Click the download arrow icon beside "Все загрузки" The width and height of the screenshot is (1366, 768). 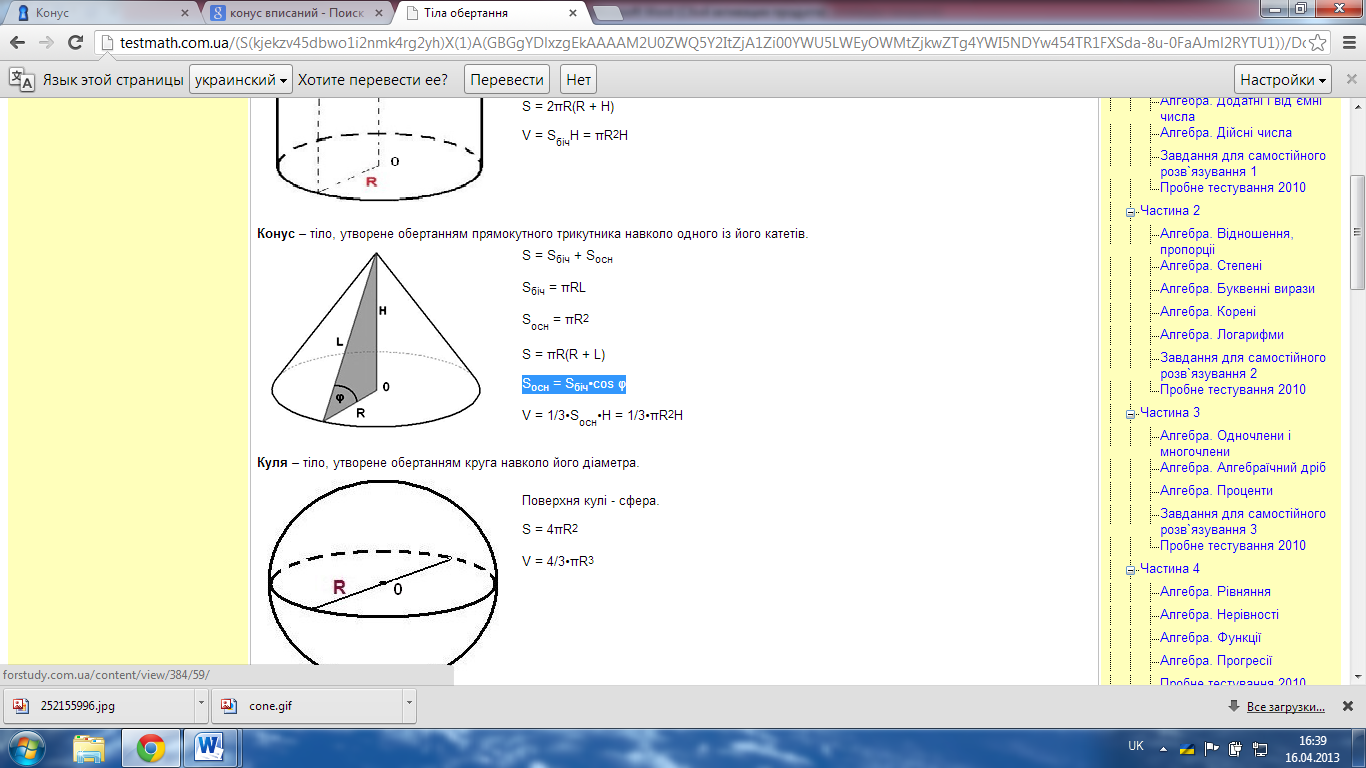[x=1234, y=706]
